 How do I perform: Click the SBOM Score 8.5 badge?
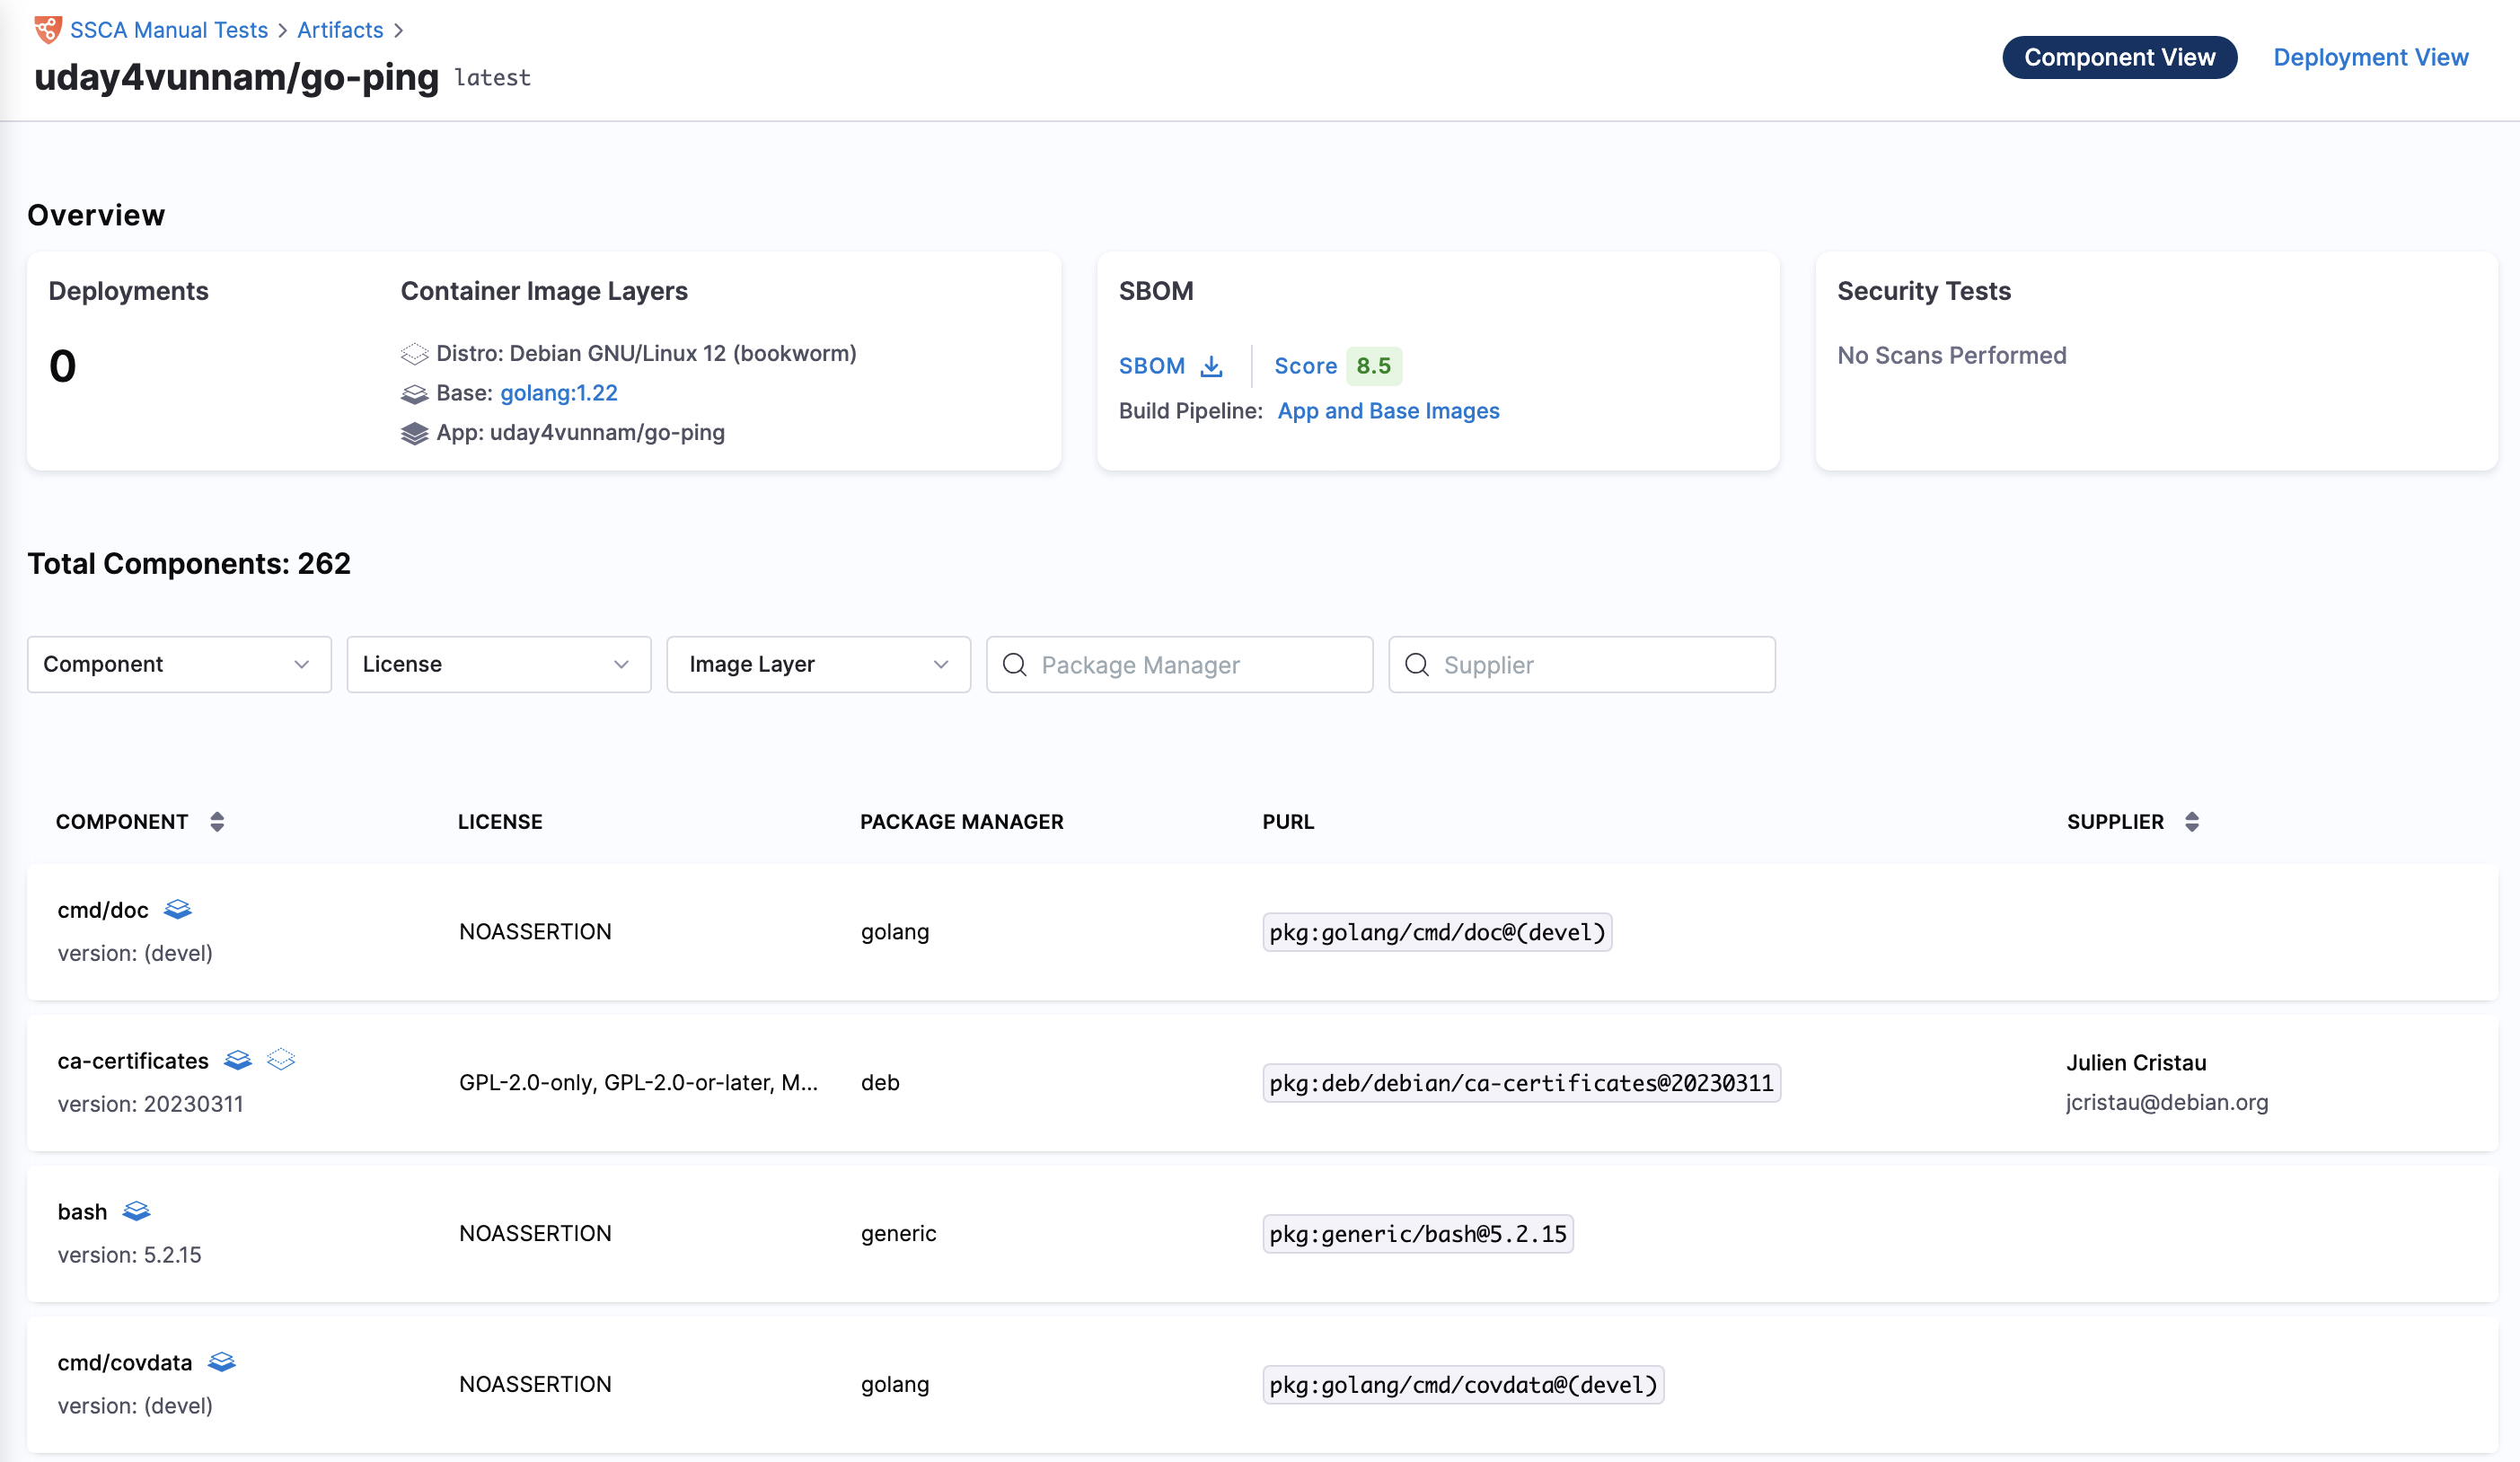point(1373,366)
